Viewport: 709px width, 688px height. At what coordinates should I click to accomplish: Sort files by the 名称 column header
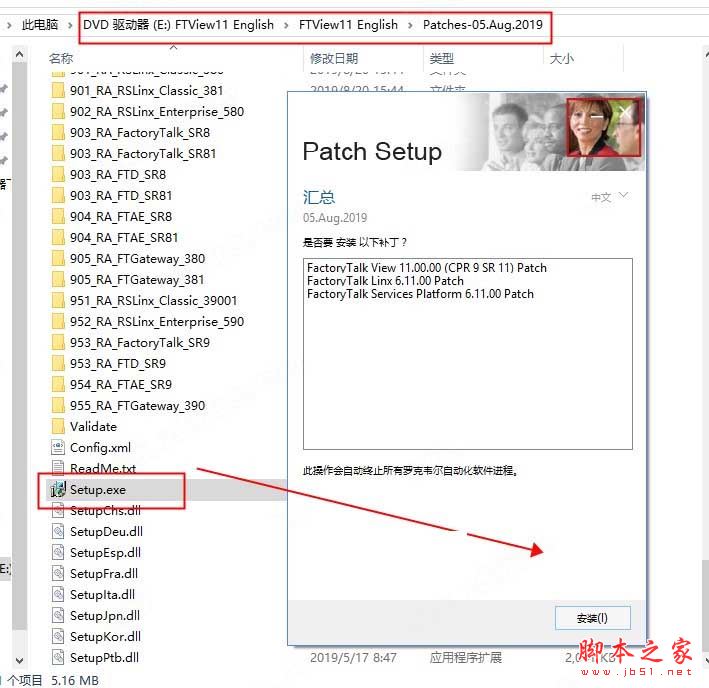[61, 58]
